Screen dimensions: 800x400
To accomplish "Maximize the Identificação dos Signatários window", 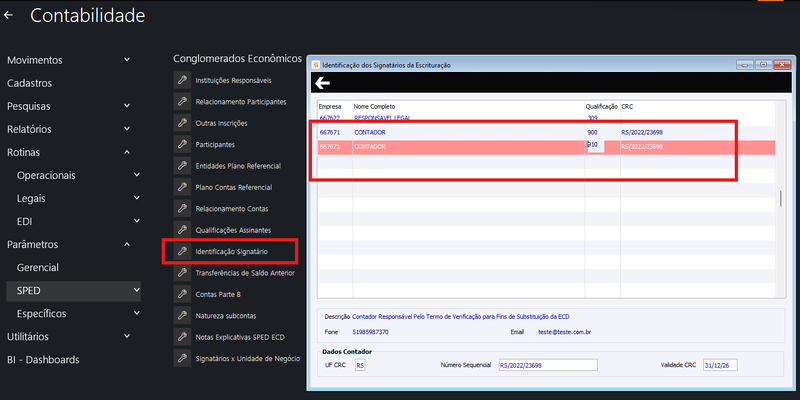I will click(764, 65).
